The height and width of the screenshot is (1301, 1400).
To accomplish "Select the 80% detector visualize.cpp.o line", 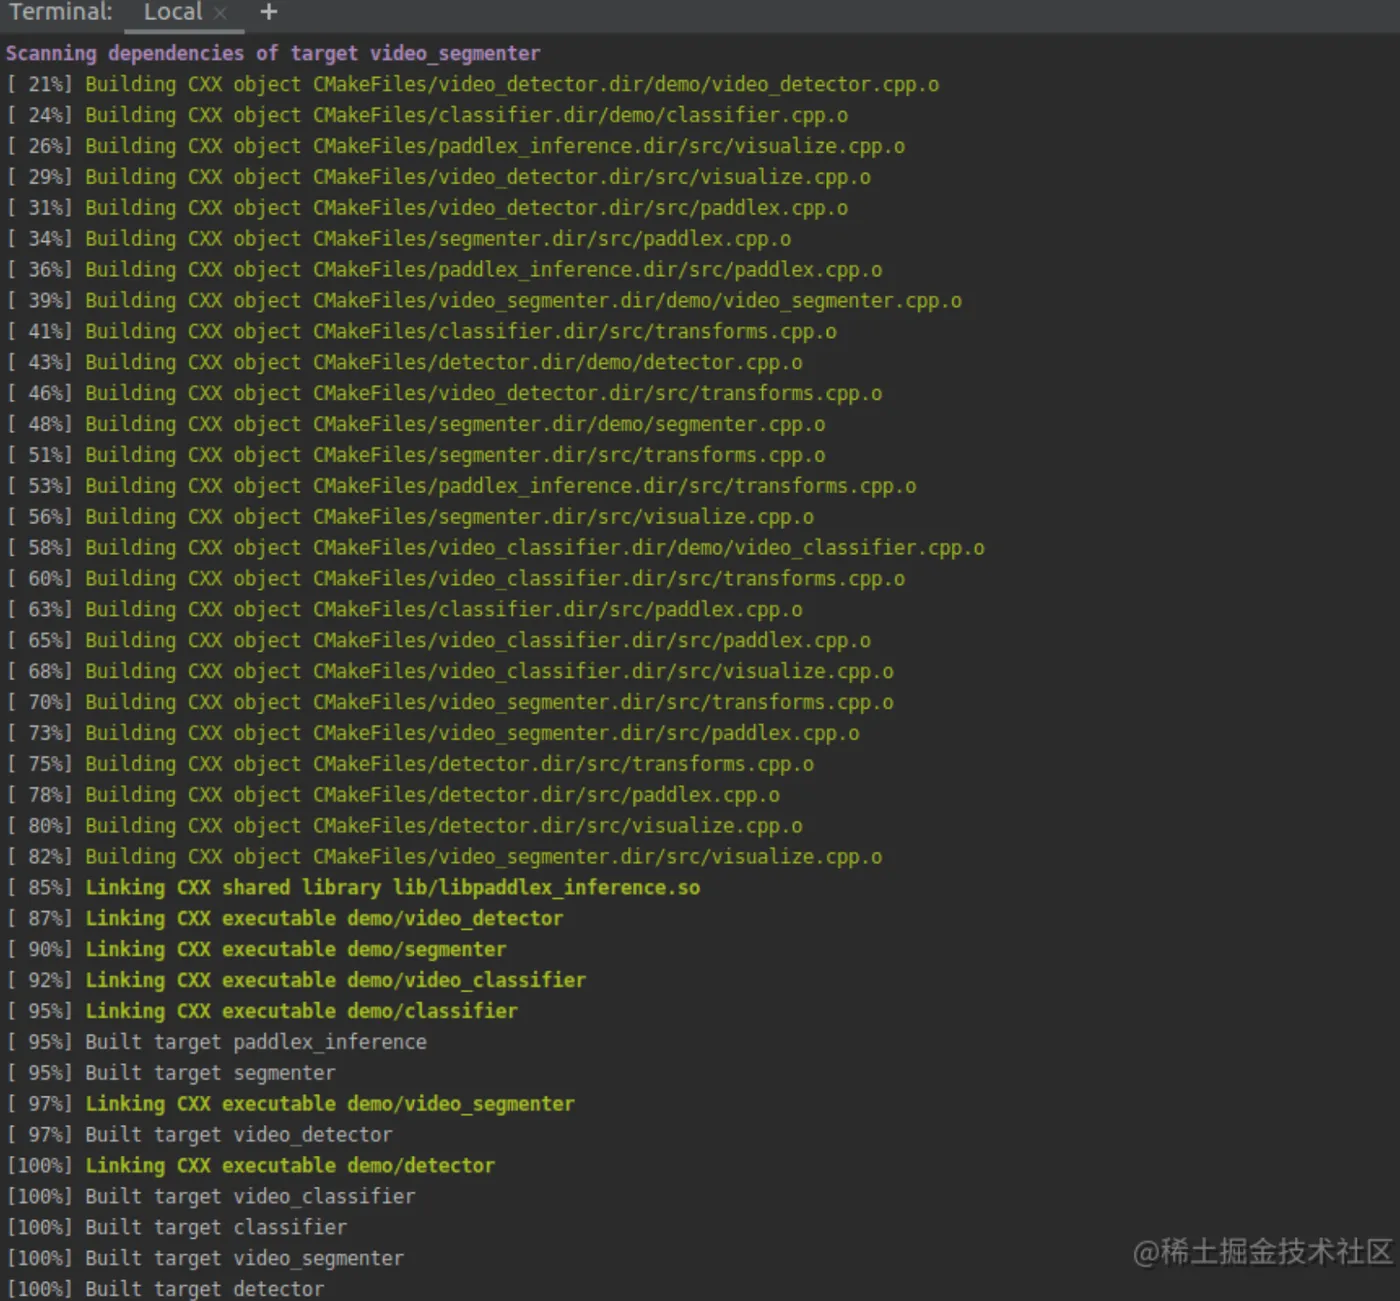I will (405, 826).
